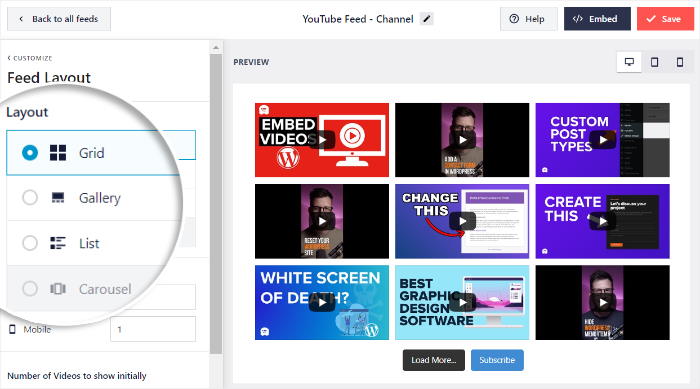
Task: Switch preview to desktop view icon
Action: click(x=629, y=62)
